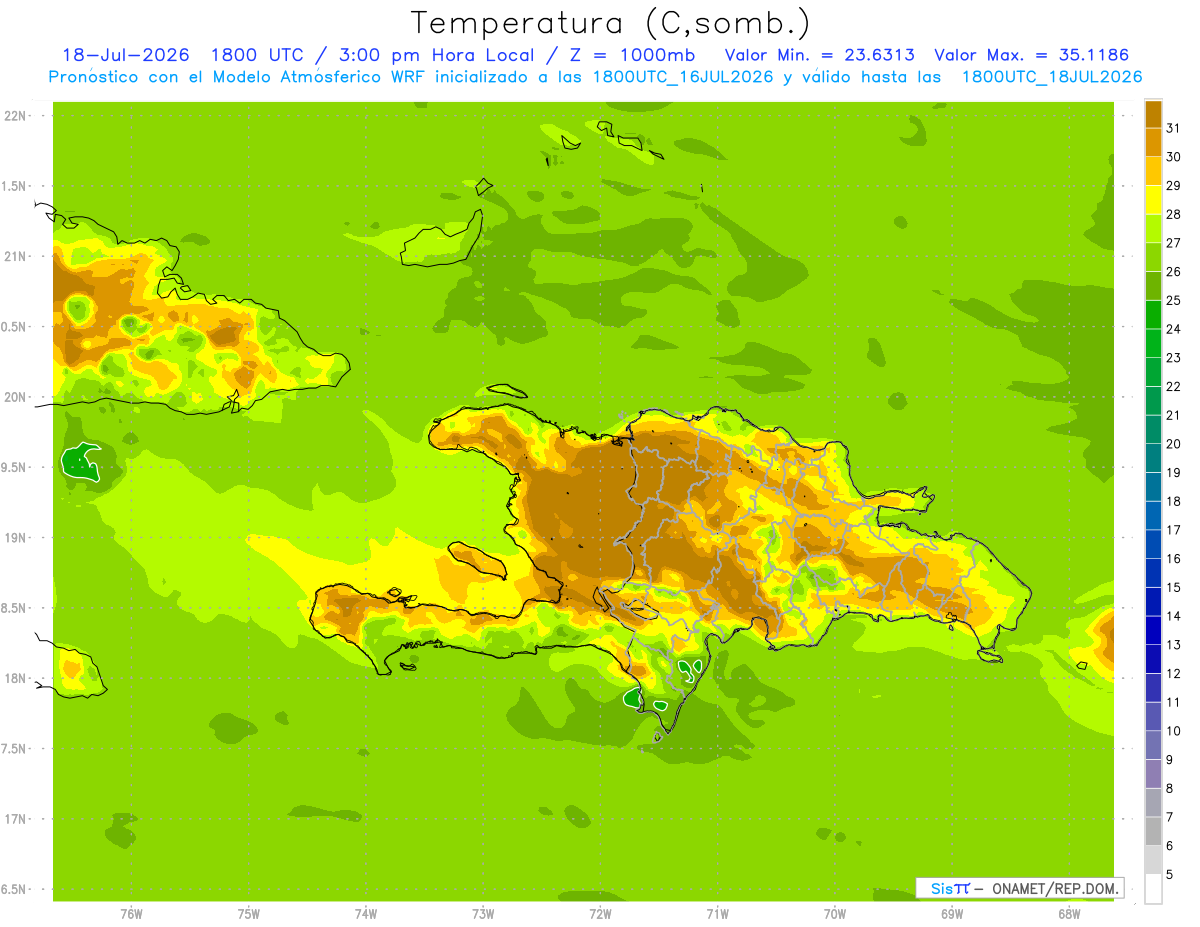Click the "19N" latitude axis label
Screen dimensions: 1200x927
click(14, 537)
